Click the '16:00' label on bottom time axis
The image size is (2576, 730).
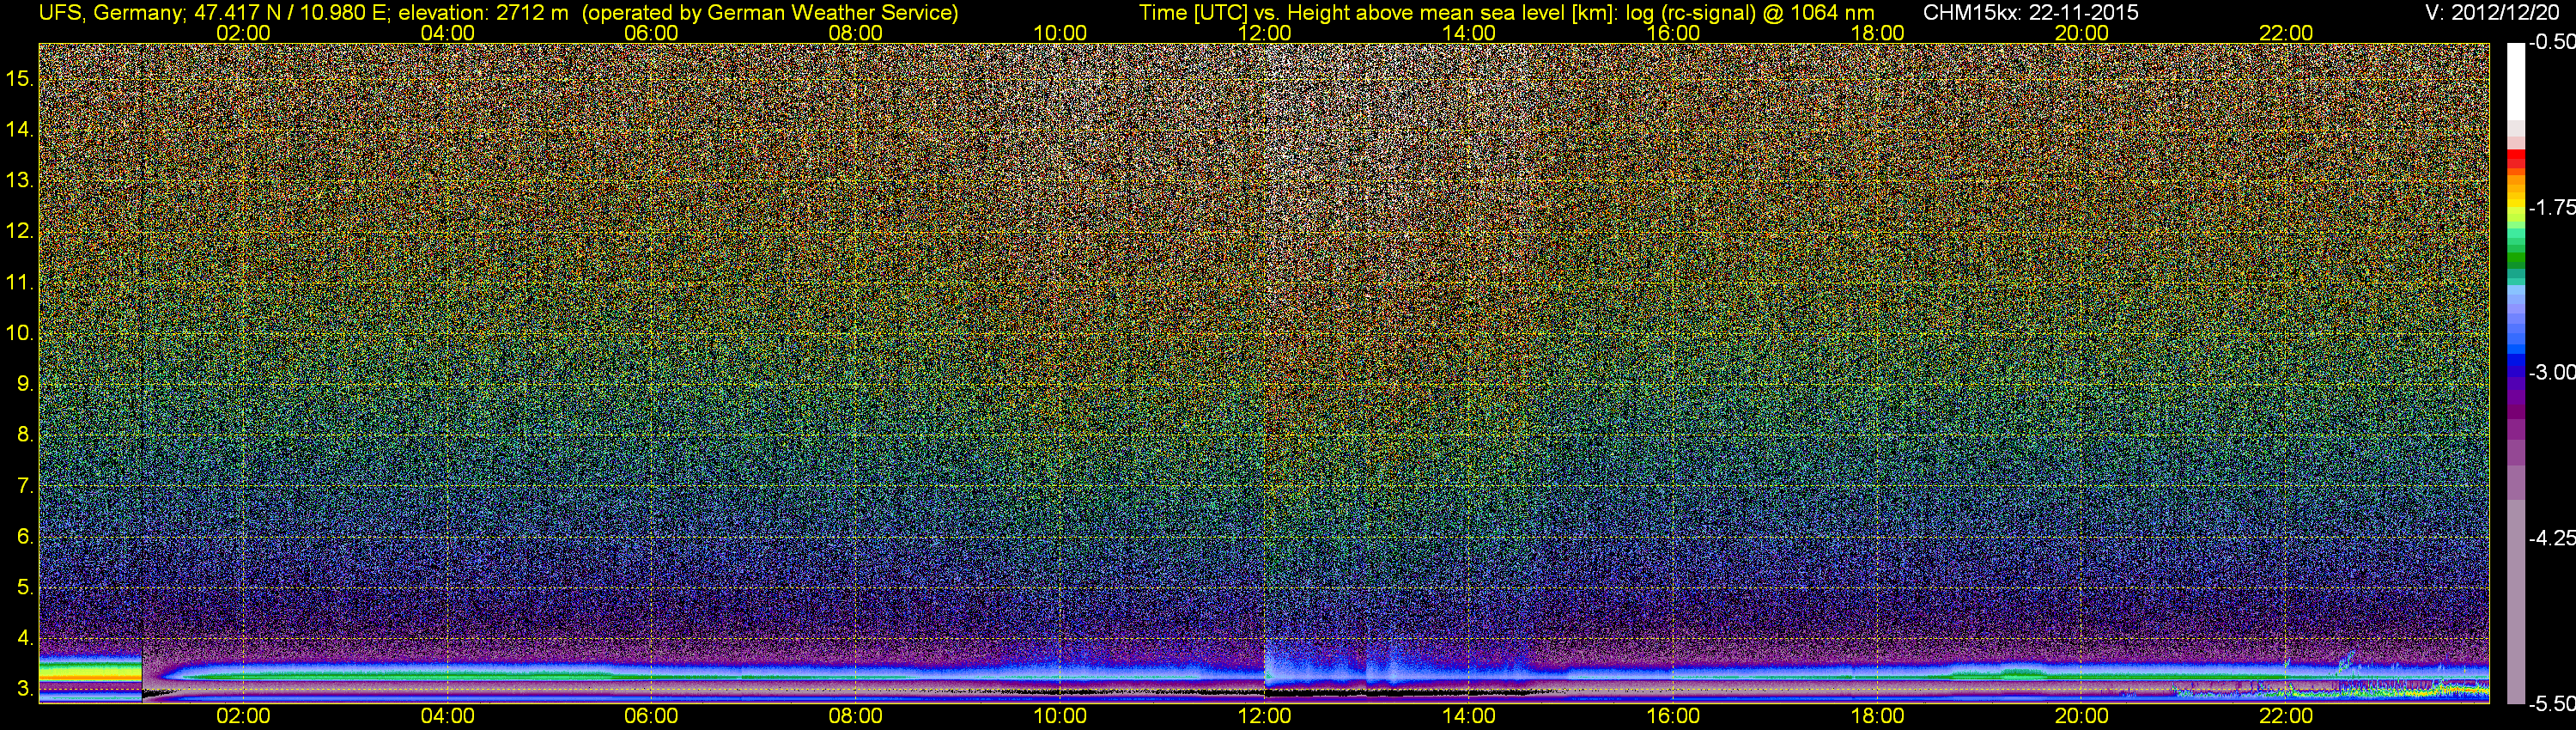1673,716
